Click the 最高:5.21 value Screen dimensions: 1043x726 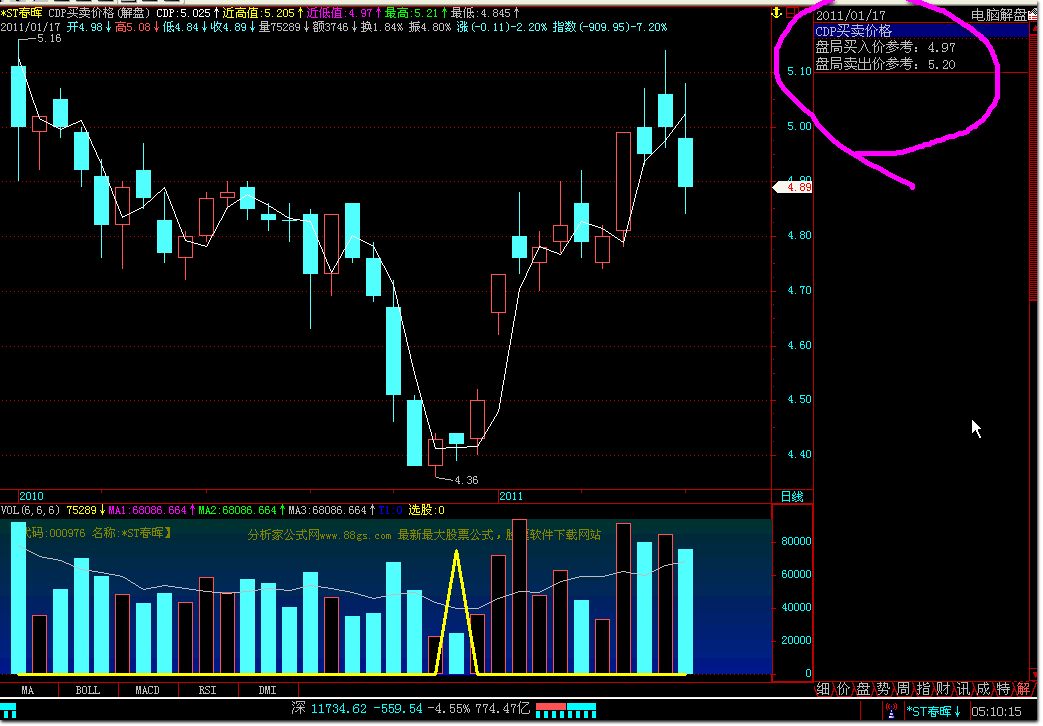click(411, 13)
